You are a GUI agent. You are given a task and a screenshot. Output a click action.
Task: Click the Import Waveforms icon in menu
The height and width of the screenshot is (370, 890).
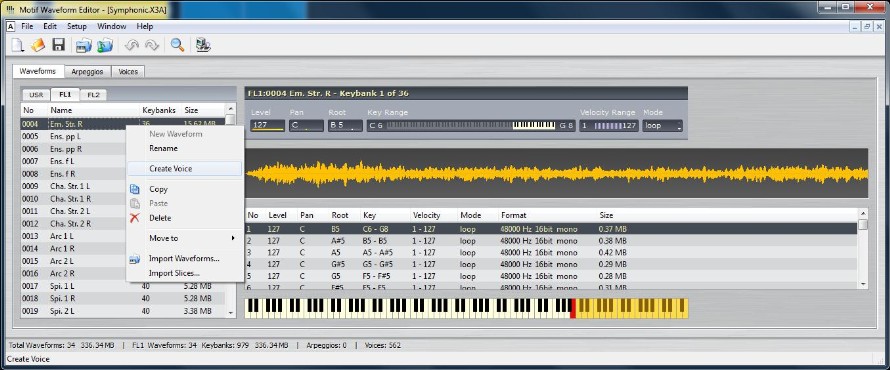[135, 259]
